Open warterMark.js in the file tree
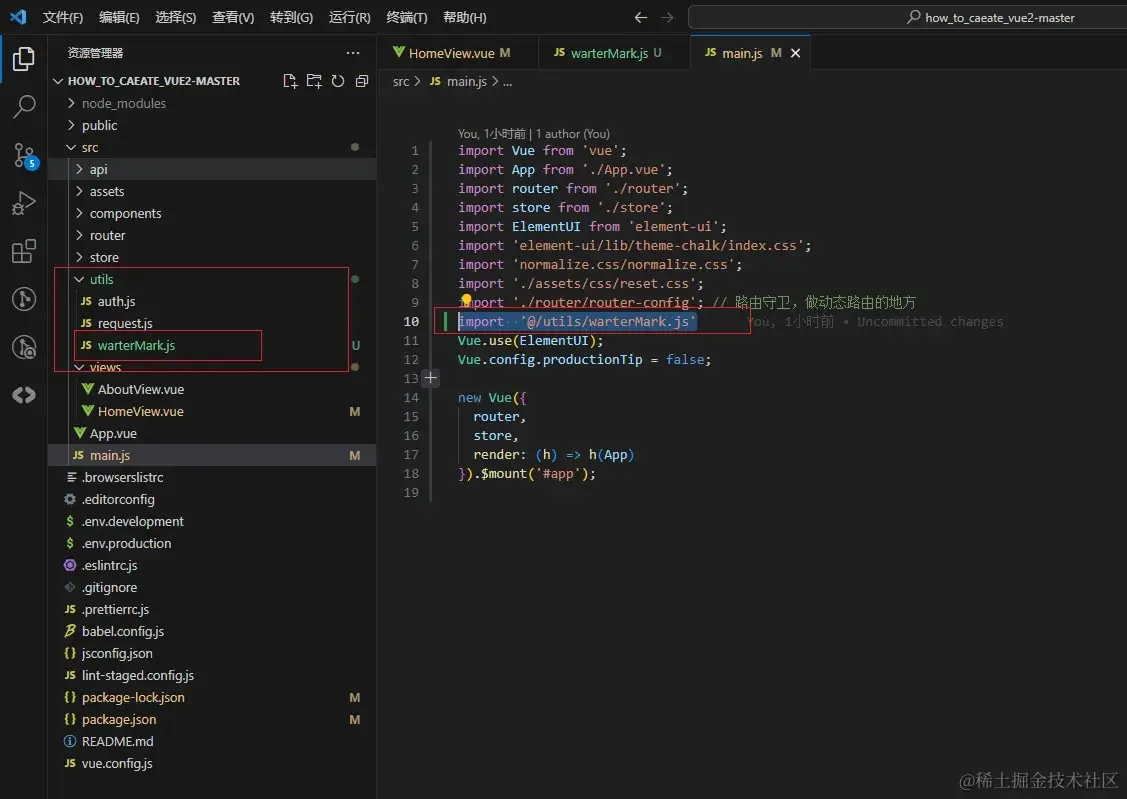Image resolution: width=1127 pixels, height=799 pixels. pos(212,346)
